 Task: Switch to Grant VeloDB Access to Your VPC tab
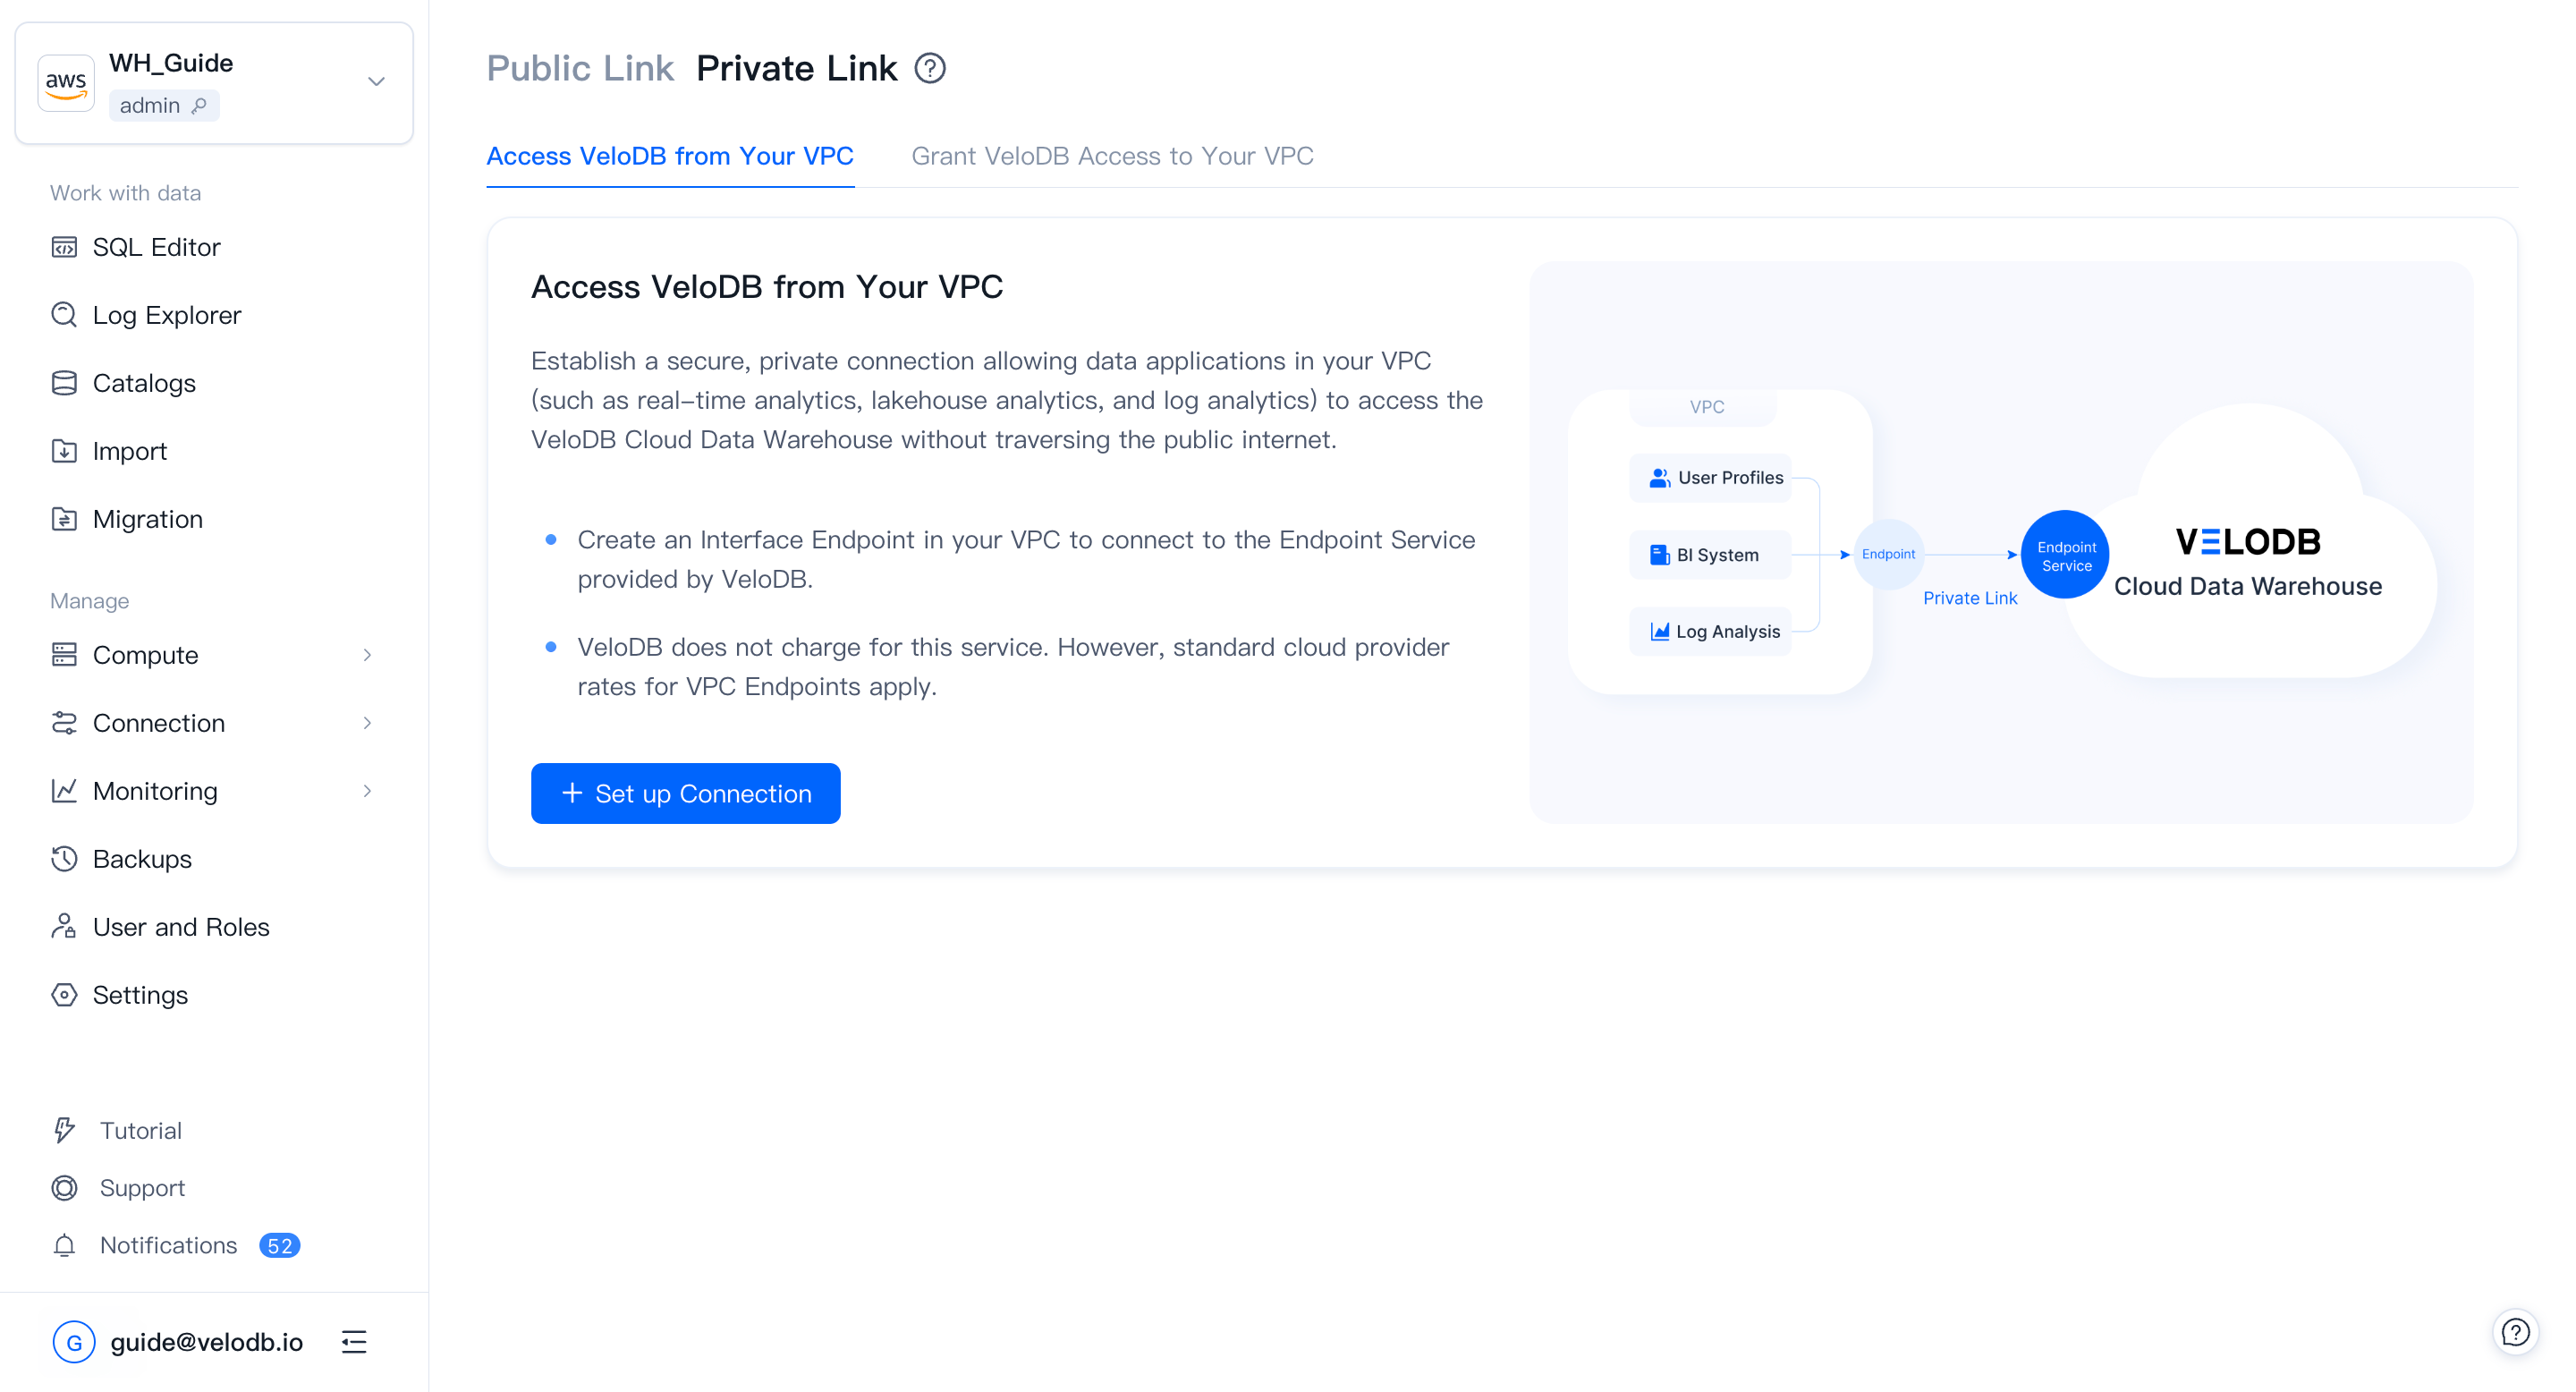point(1112,156)
